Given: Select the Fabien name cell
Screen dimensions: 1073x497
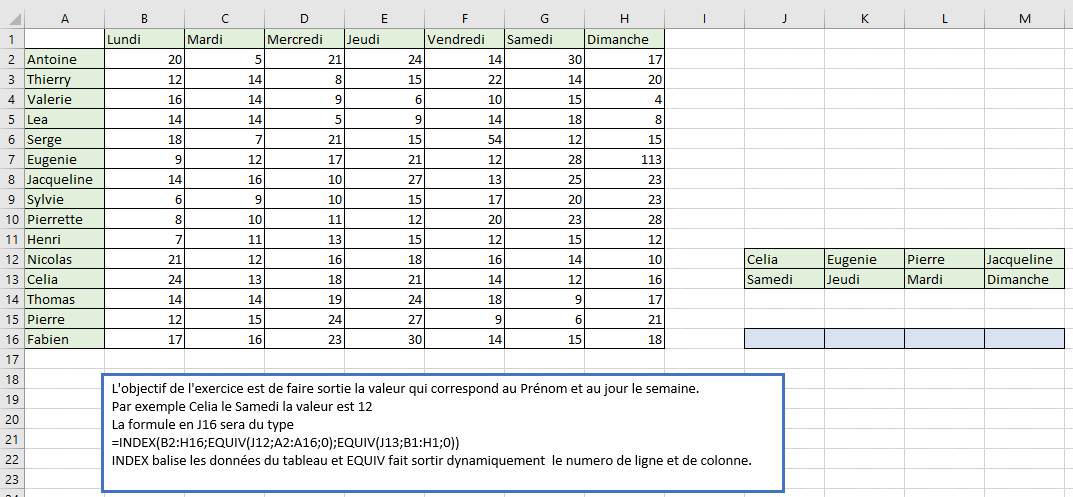Looking at the screenshot, I should [64, 339].
